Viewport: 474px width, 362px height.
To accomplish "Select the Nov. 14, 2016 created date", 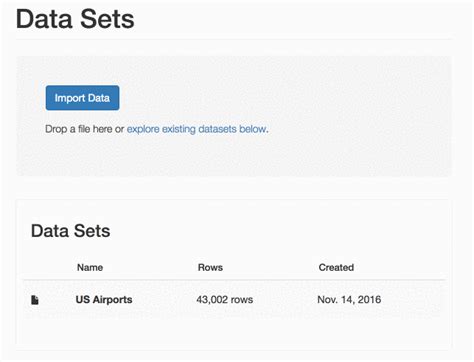I will pyautogui.click(x=349, y=300).
